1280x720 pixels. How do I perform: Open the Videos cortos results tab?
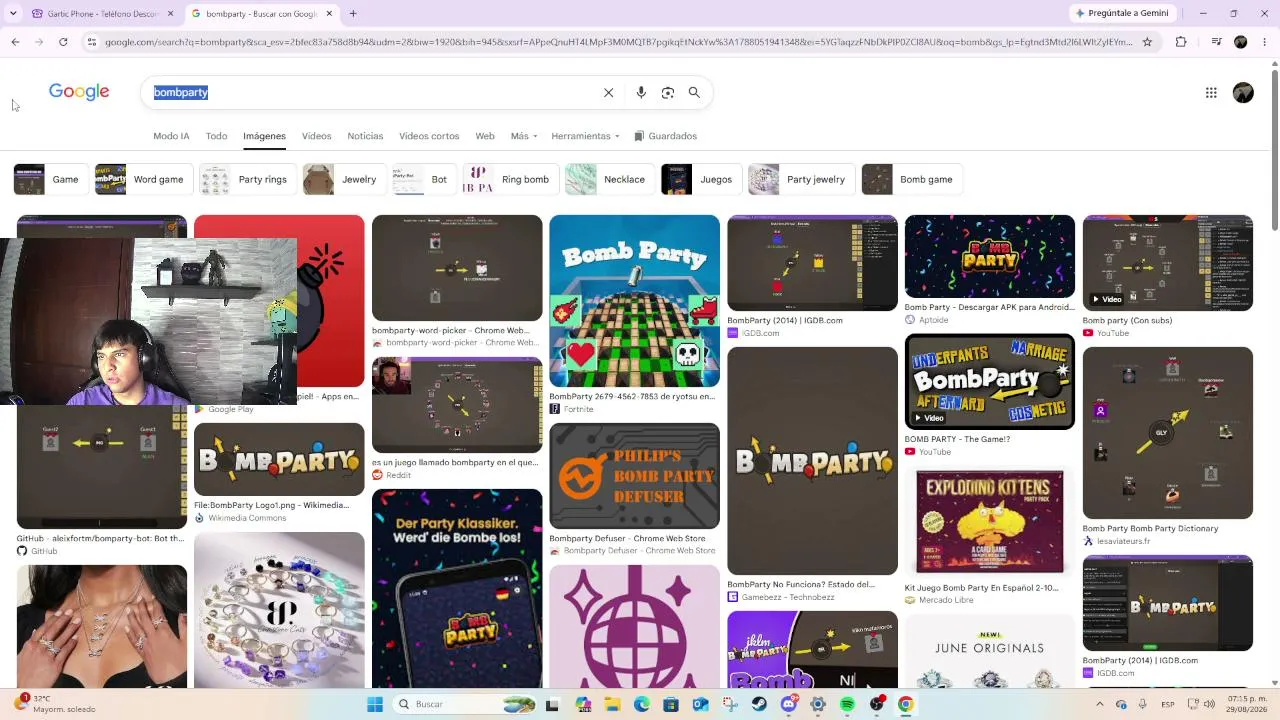(x=429, y=136)
